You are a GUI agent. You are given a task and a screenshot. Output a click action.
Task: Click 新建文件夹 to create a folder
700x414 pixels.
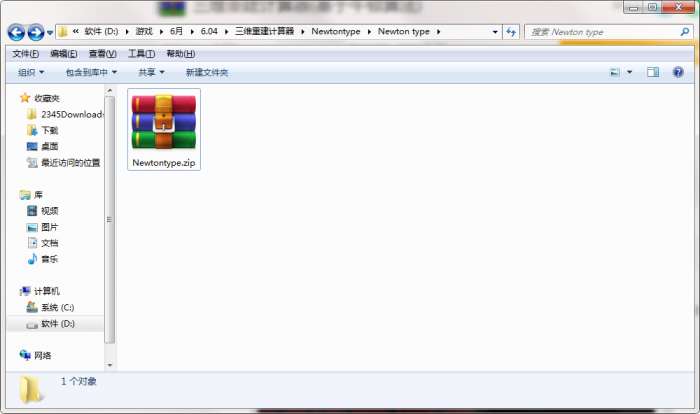(x=207, y=72)
